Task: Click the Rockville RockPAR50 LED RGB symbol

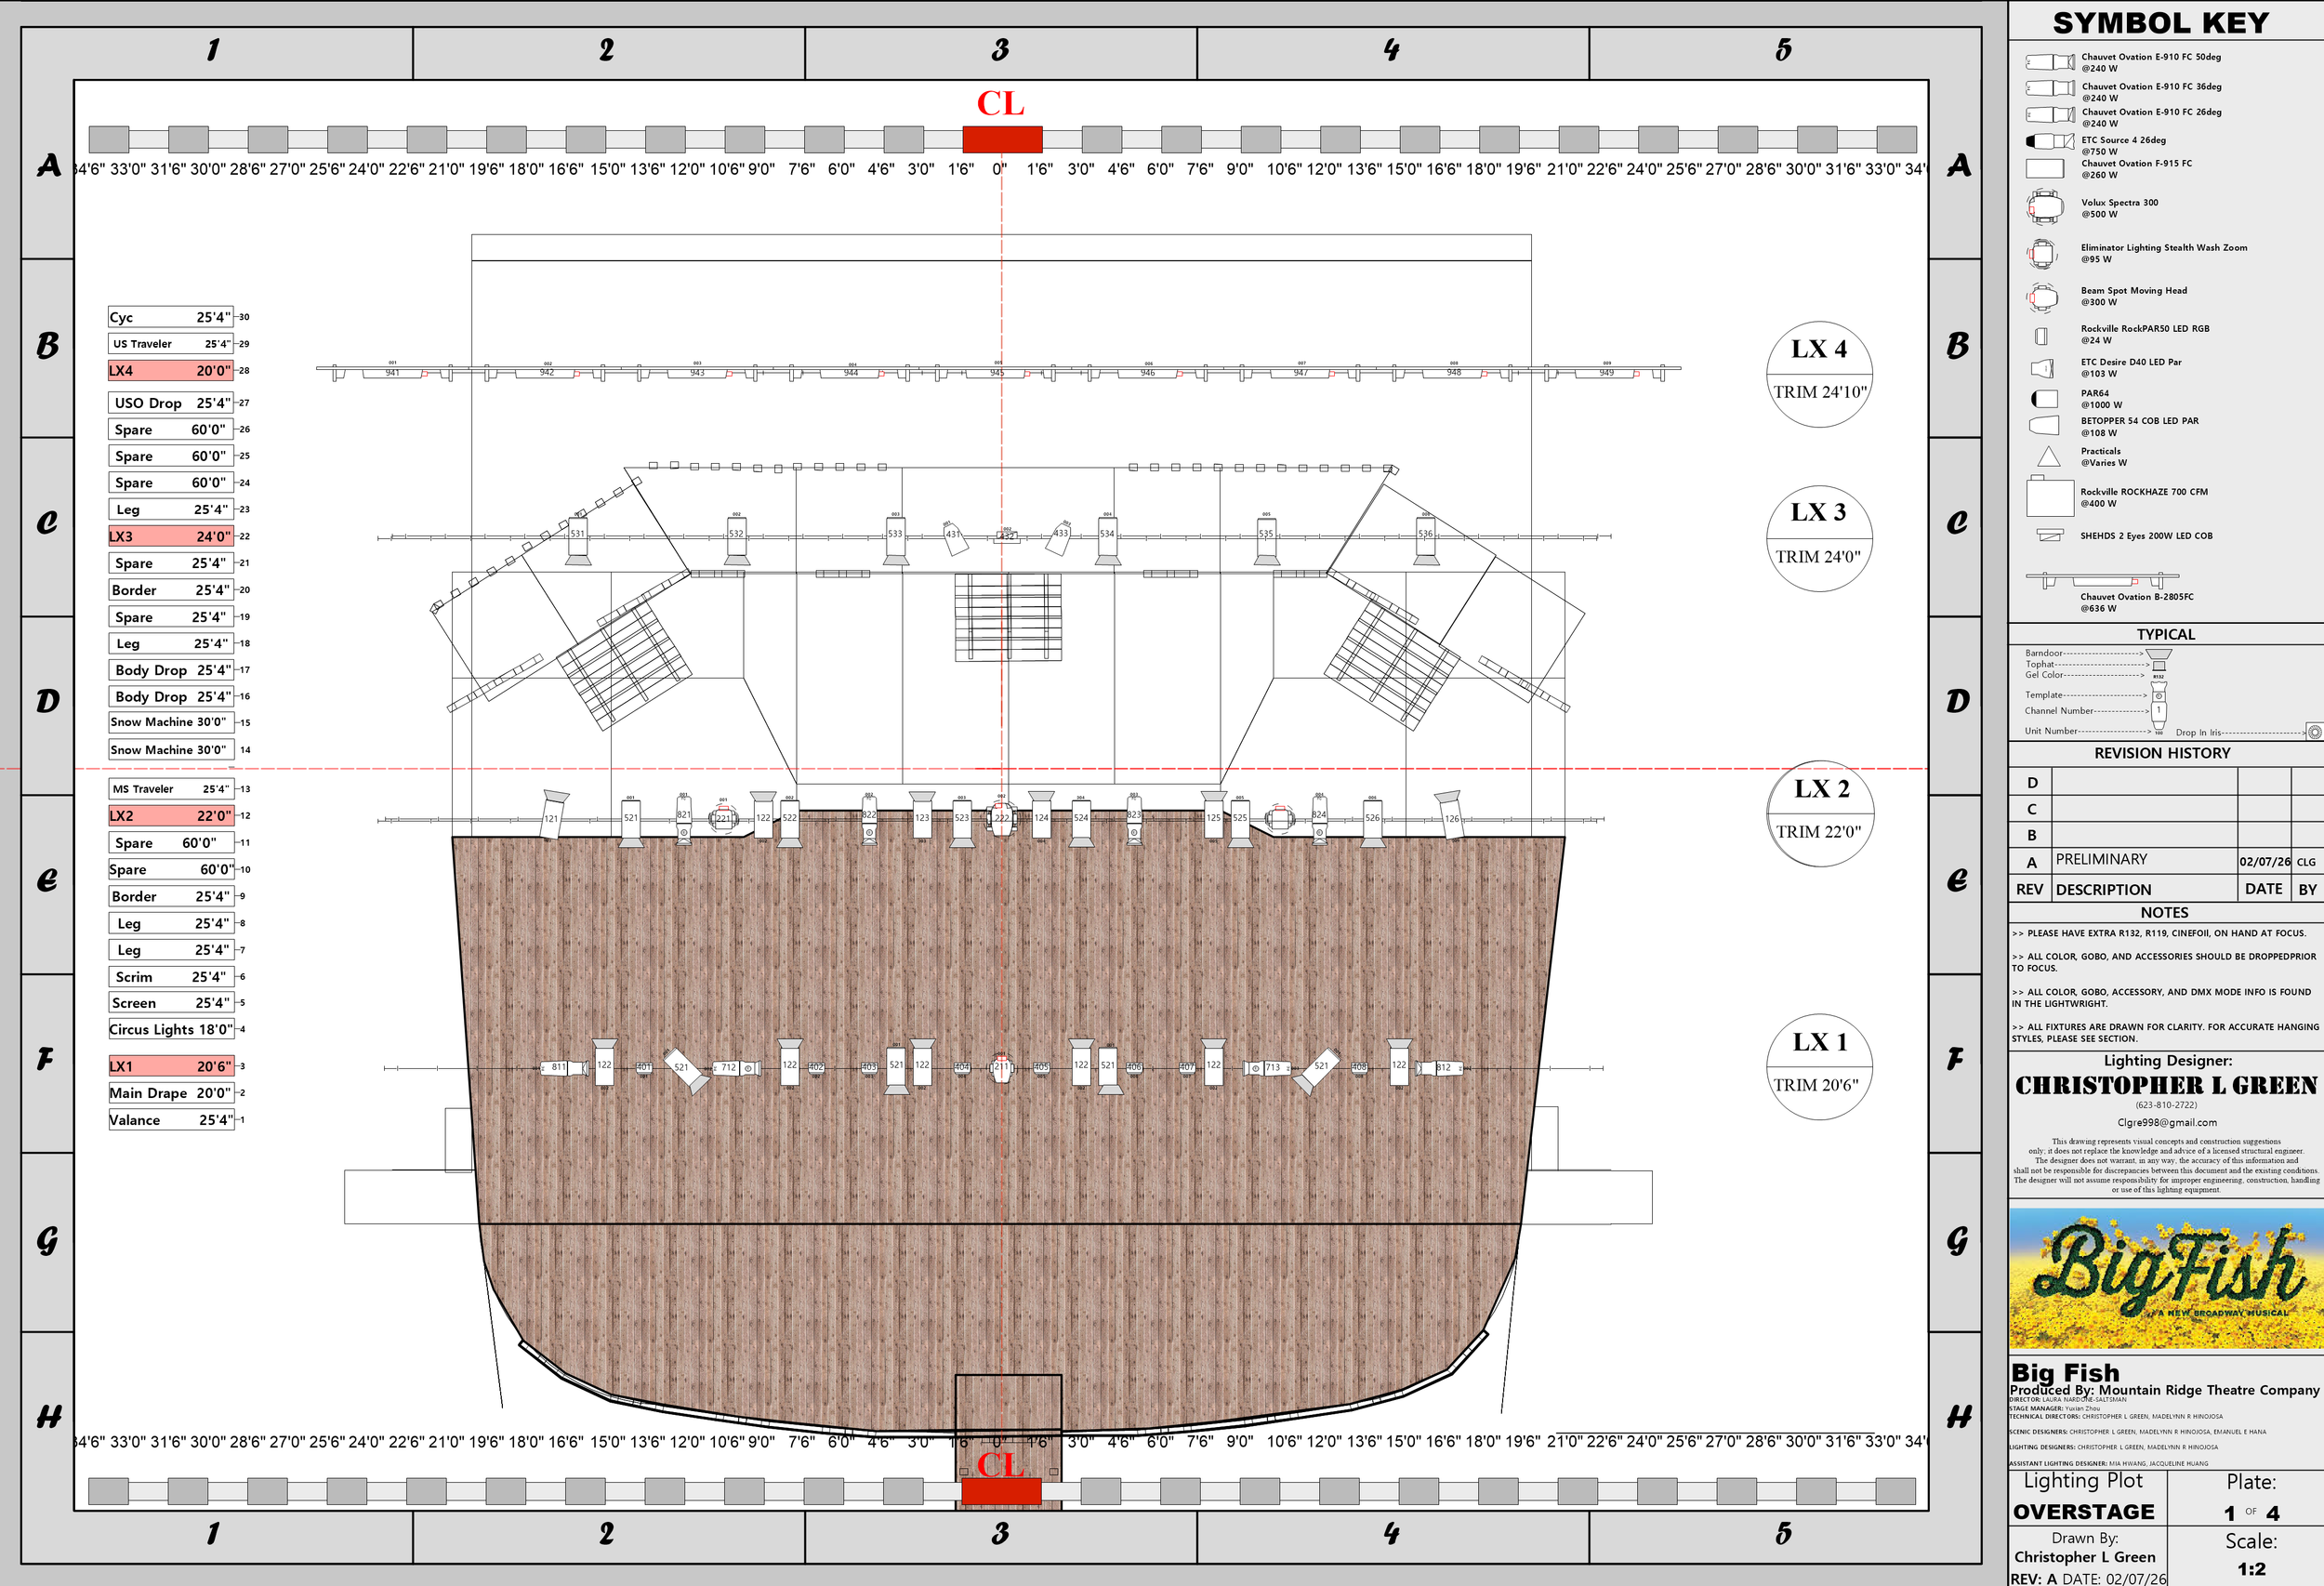Action: click(x=2041, y=336)
